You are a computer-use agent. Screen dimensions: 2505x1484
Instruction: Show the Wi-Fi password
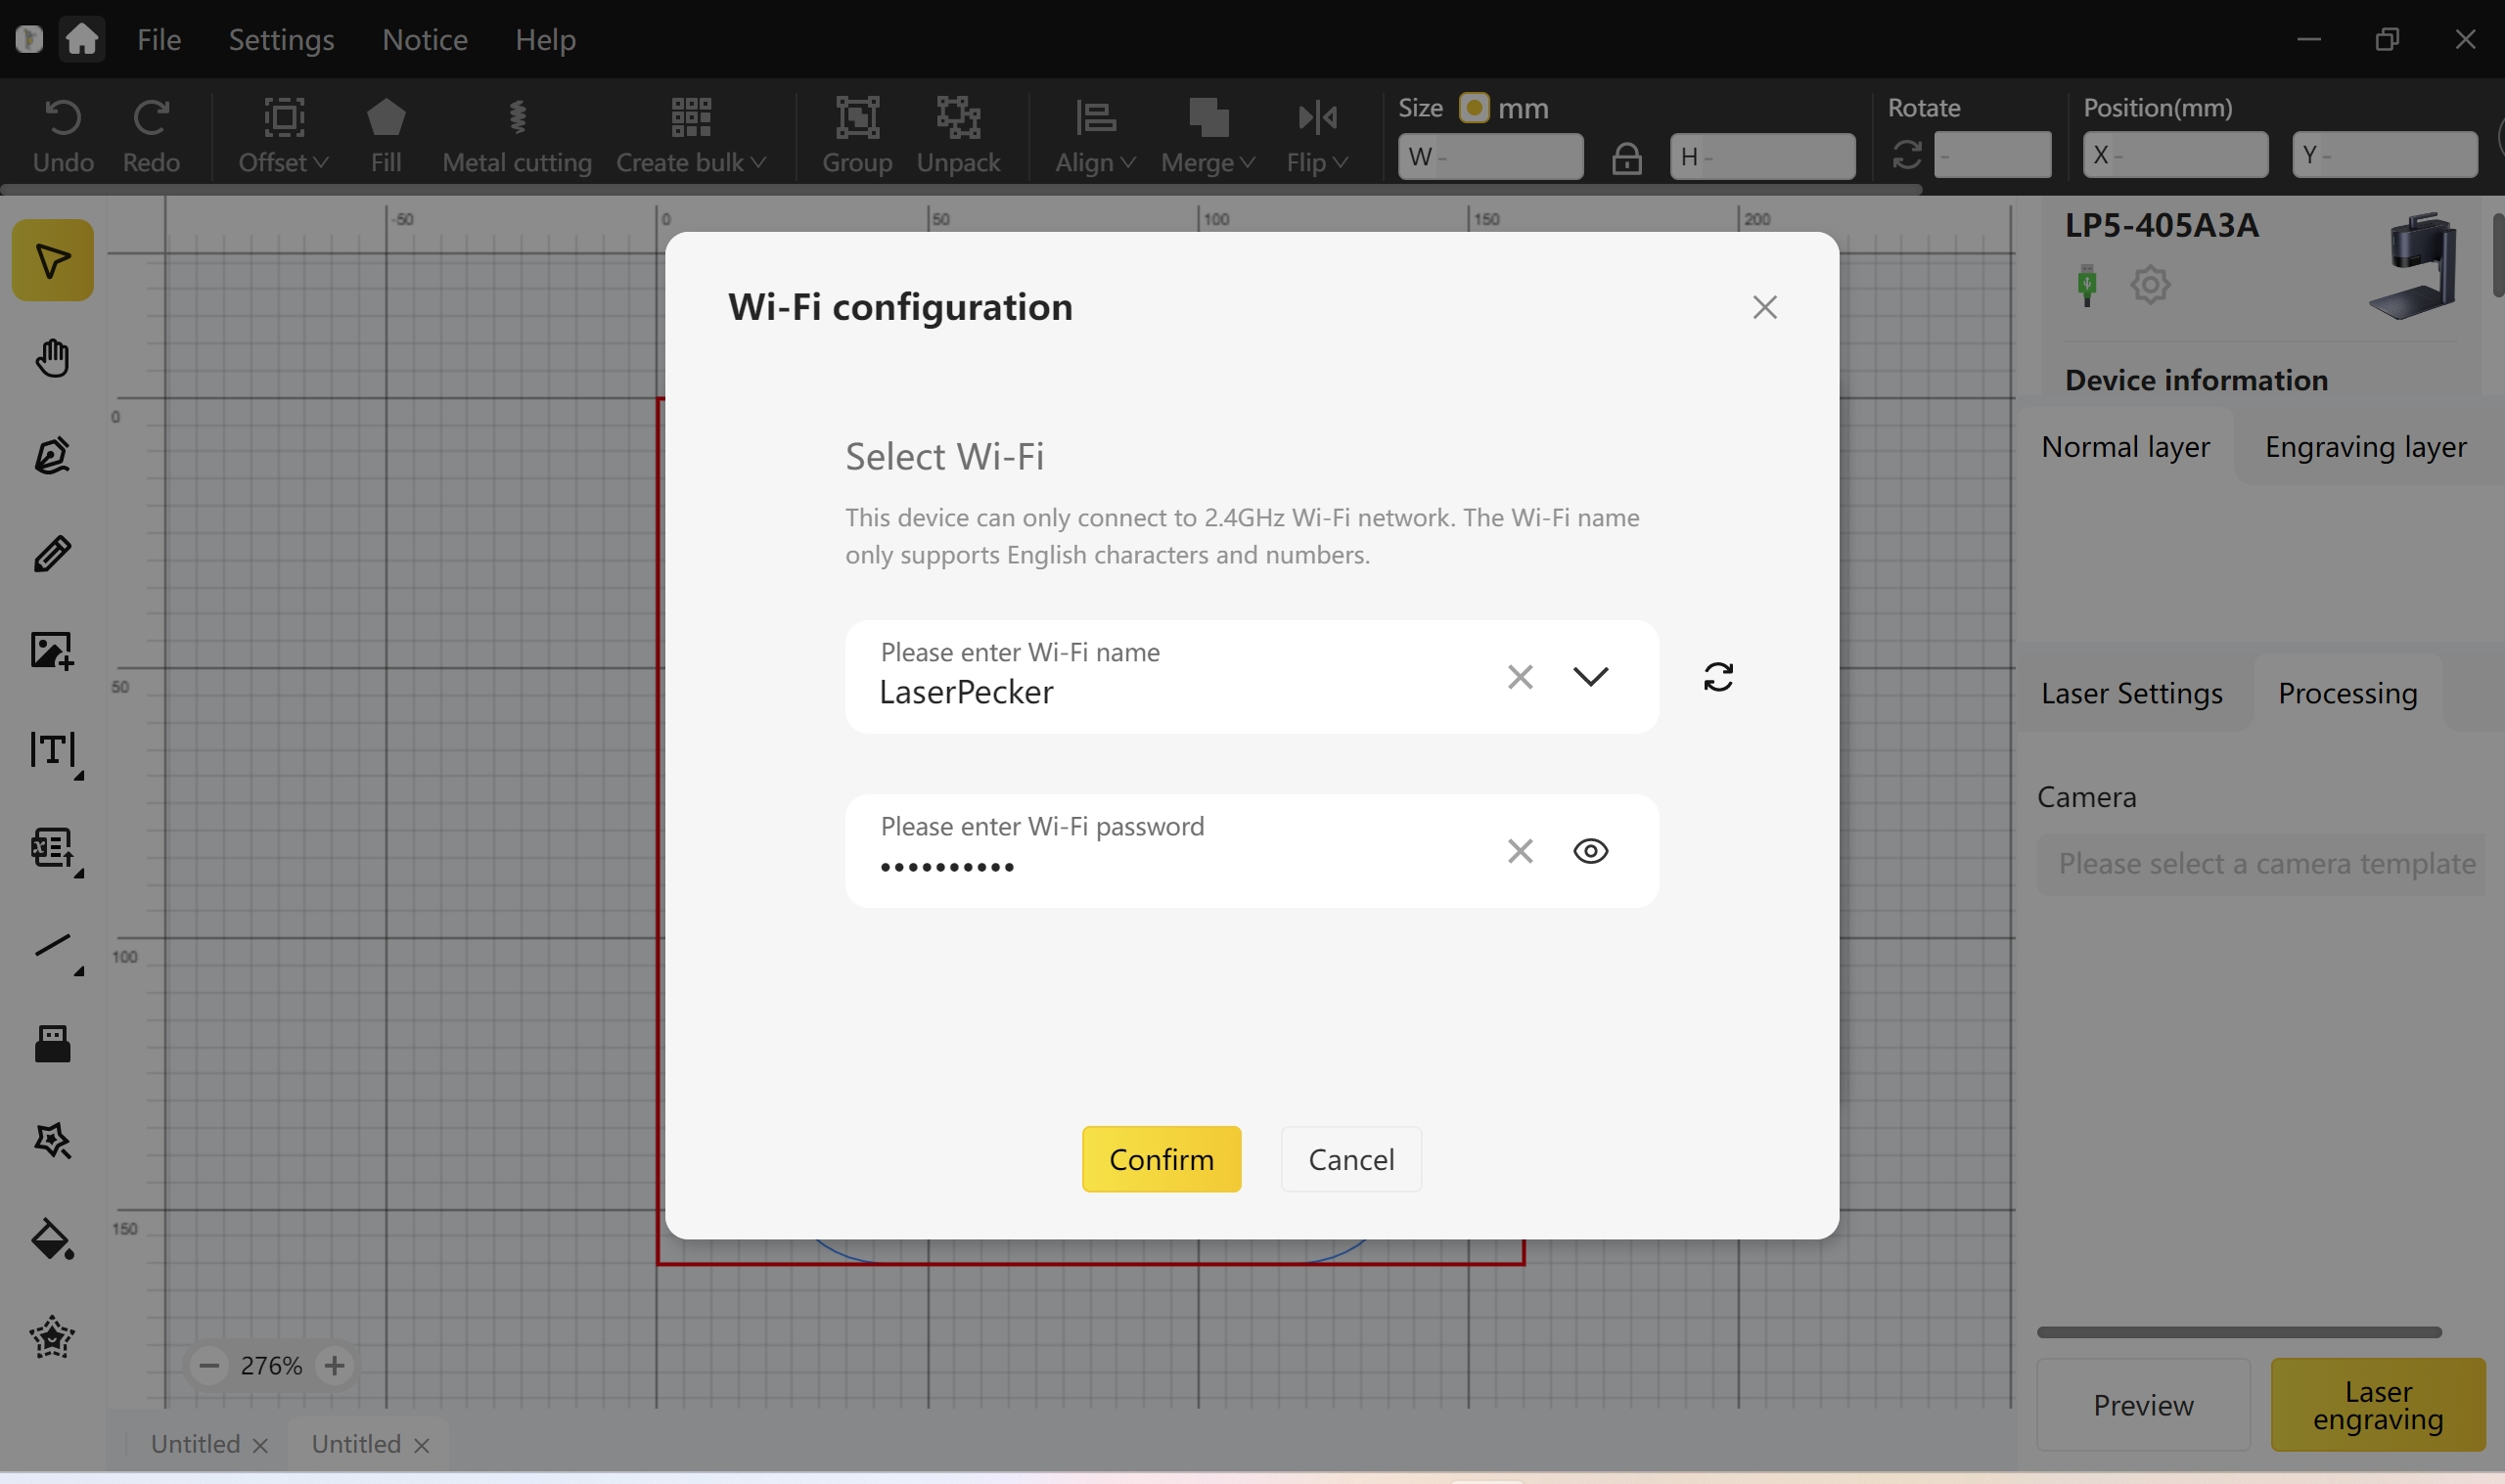coord(1590,851)
